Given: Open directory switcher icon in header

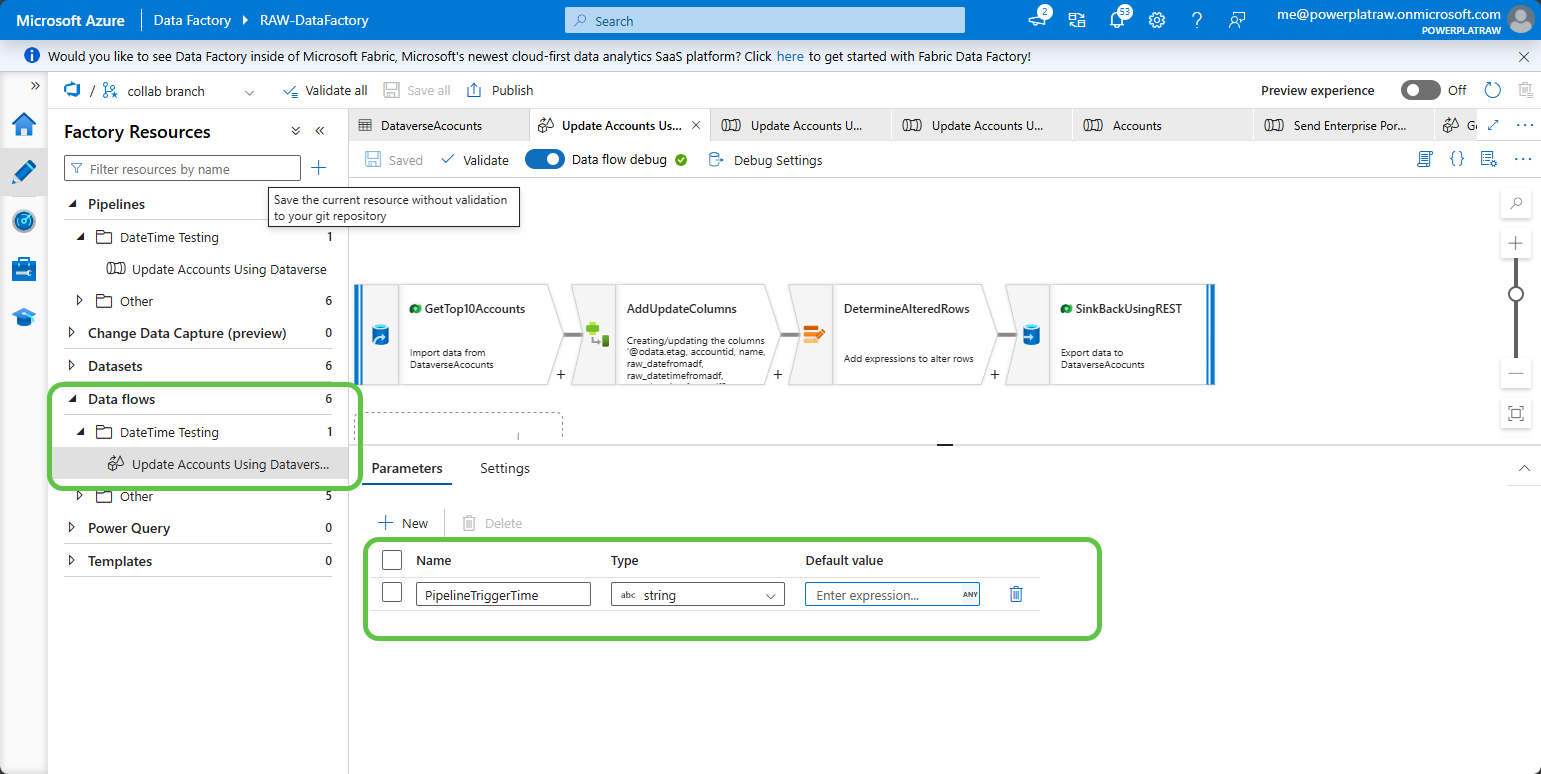Looking at the screenshot, I should (x=1077, y=20).
